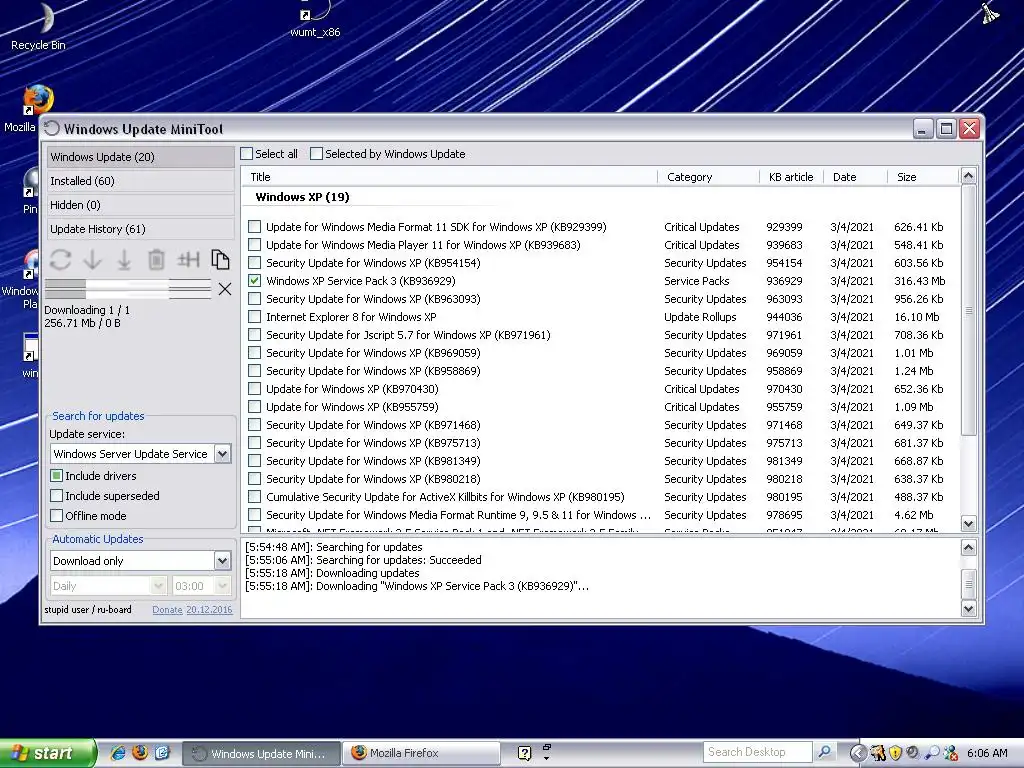
Task: Click the 20.12.2016 version link
Action: pyautogui.click(x=209, y=609)
